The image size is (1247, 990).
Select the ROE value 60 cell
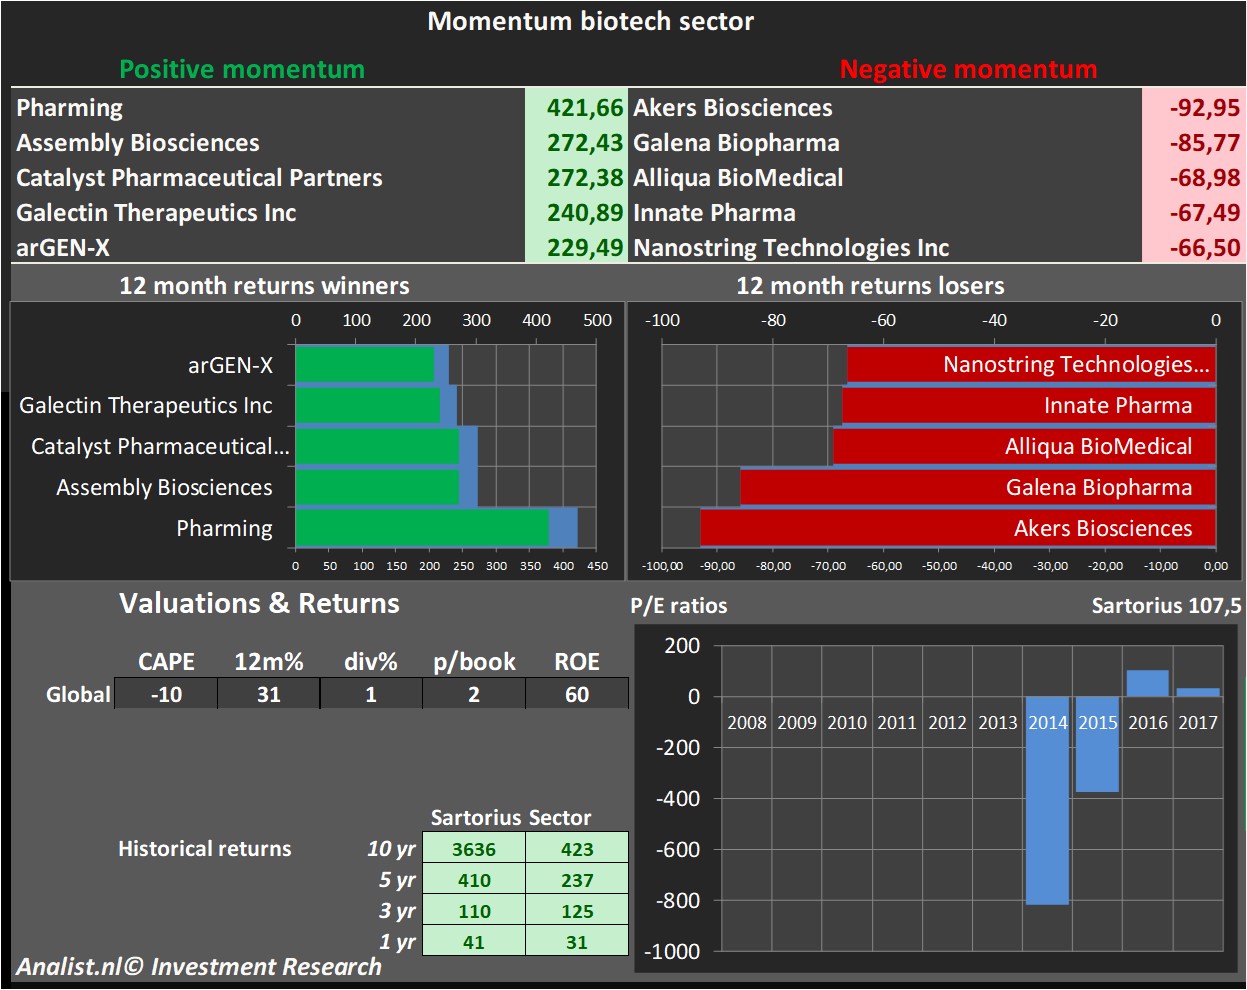pos(577,694)
